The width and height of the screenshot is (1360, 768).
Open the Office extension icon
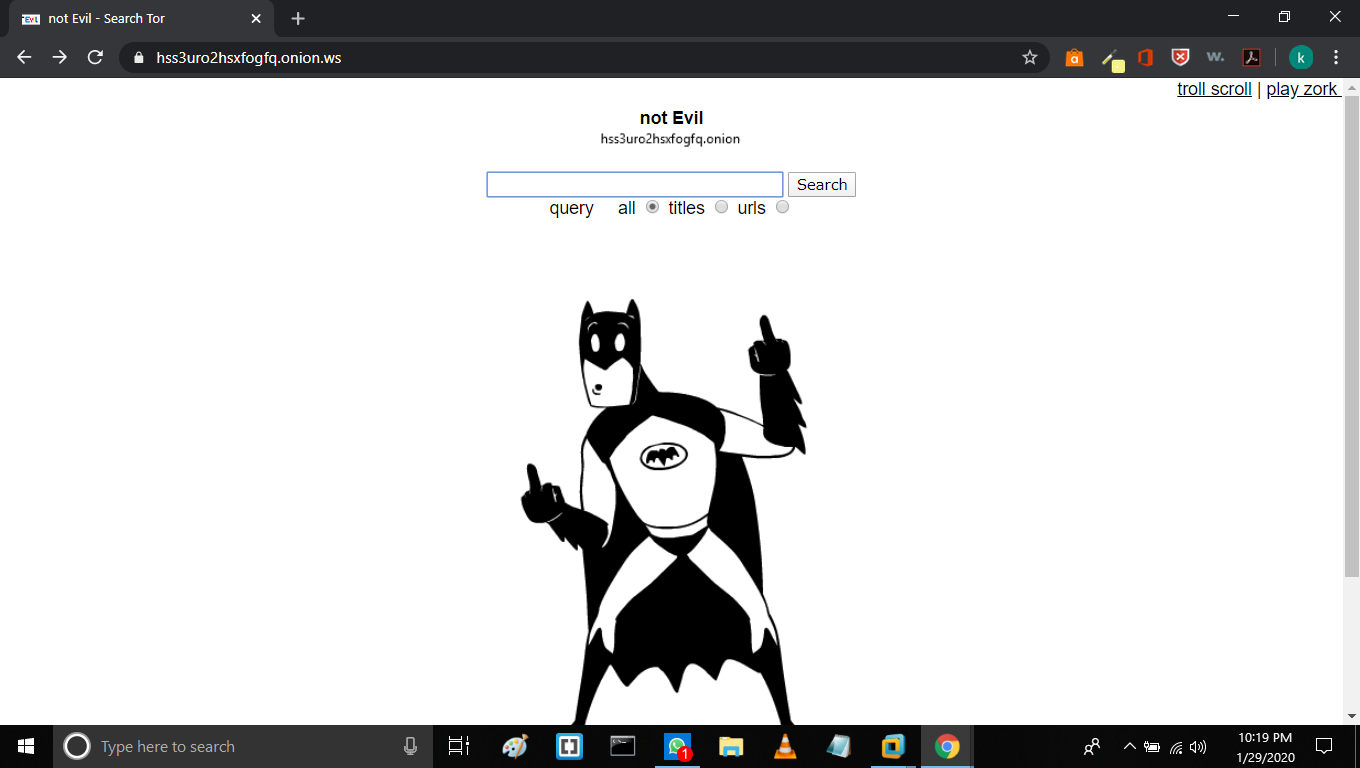(x=1146, y=57)
